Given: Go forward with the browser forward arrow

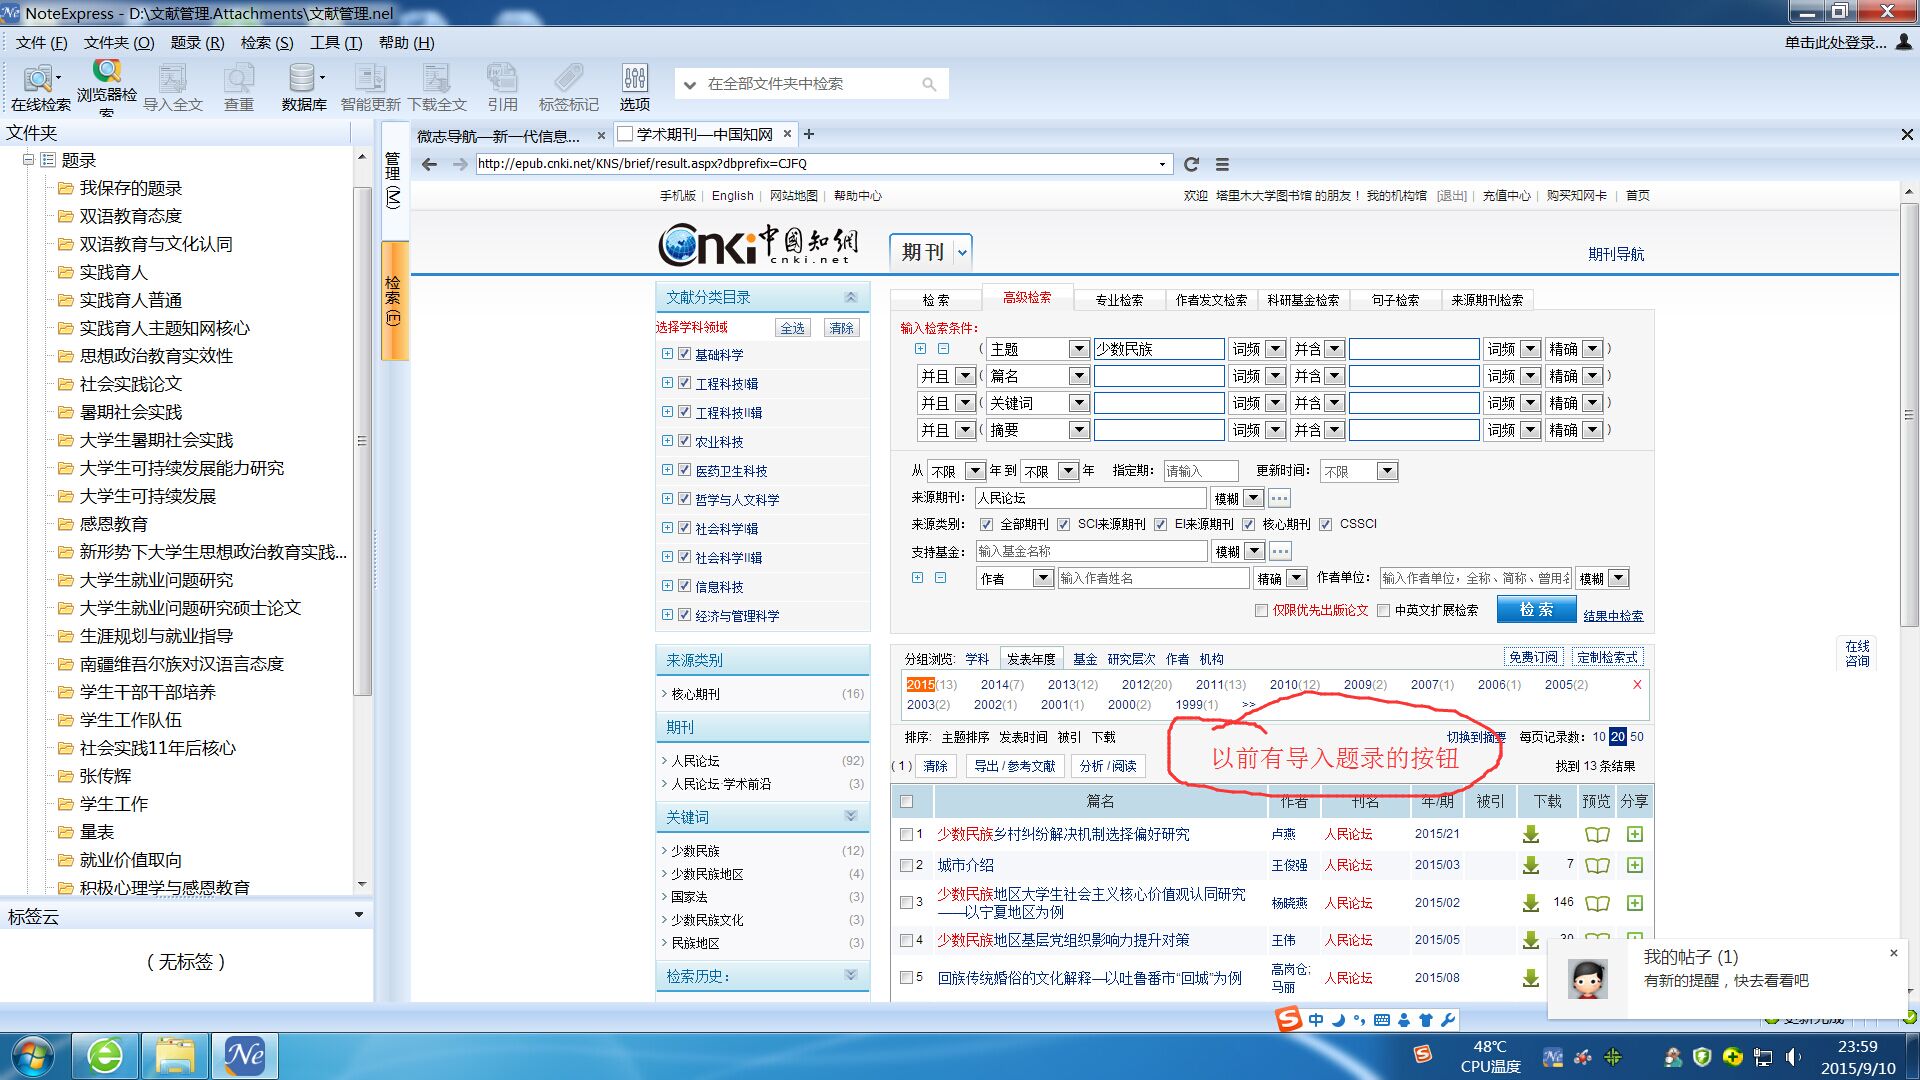Looking at the screenshot, I should click(x=460, y=164).
